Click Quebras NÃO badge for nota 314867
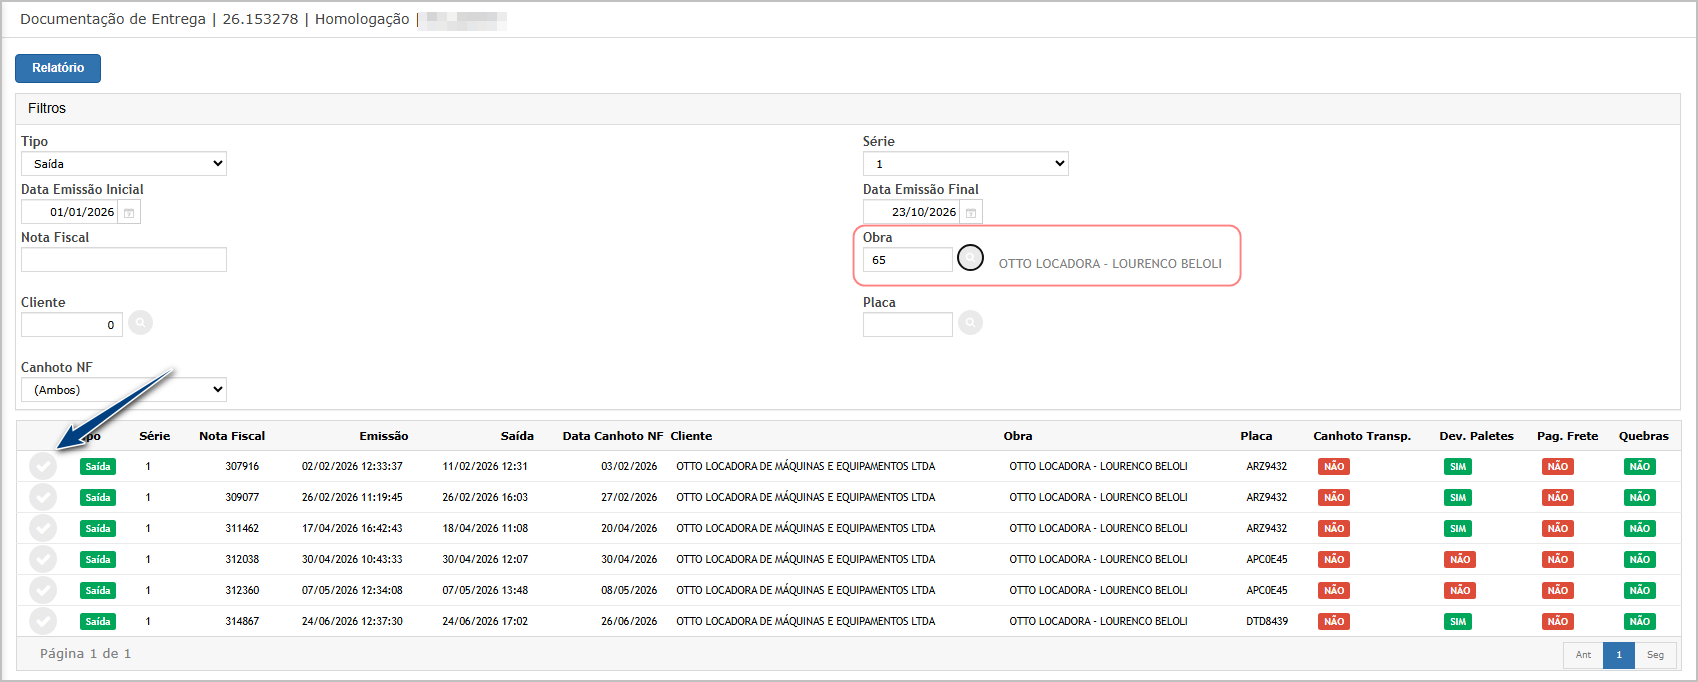 coord(1640,622)
